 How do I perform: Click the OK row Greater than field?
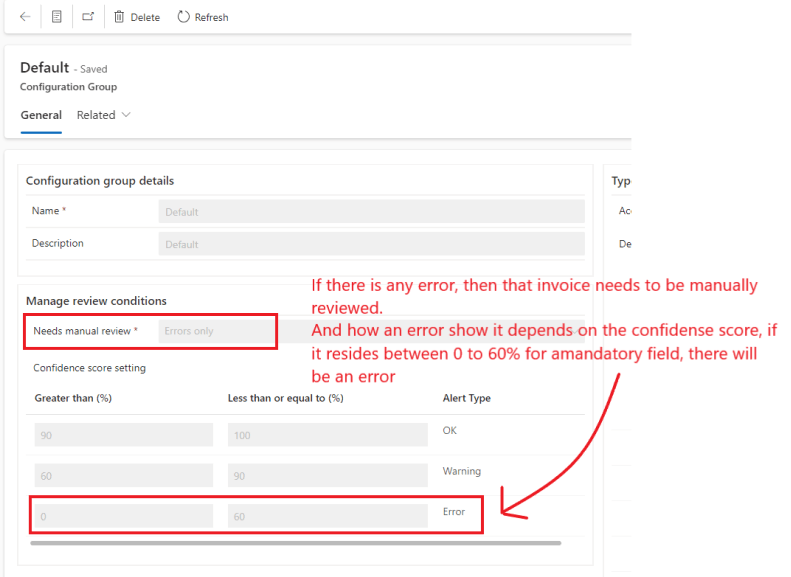[x=123, y=435]
